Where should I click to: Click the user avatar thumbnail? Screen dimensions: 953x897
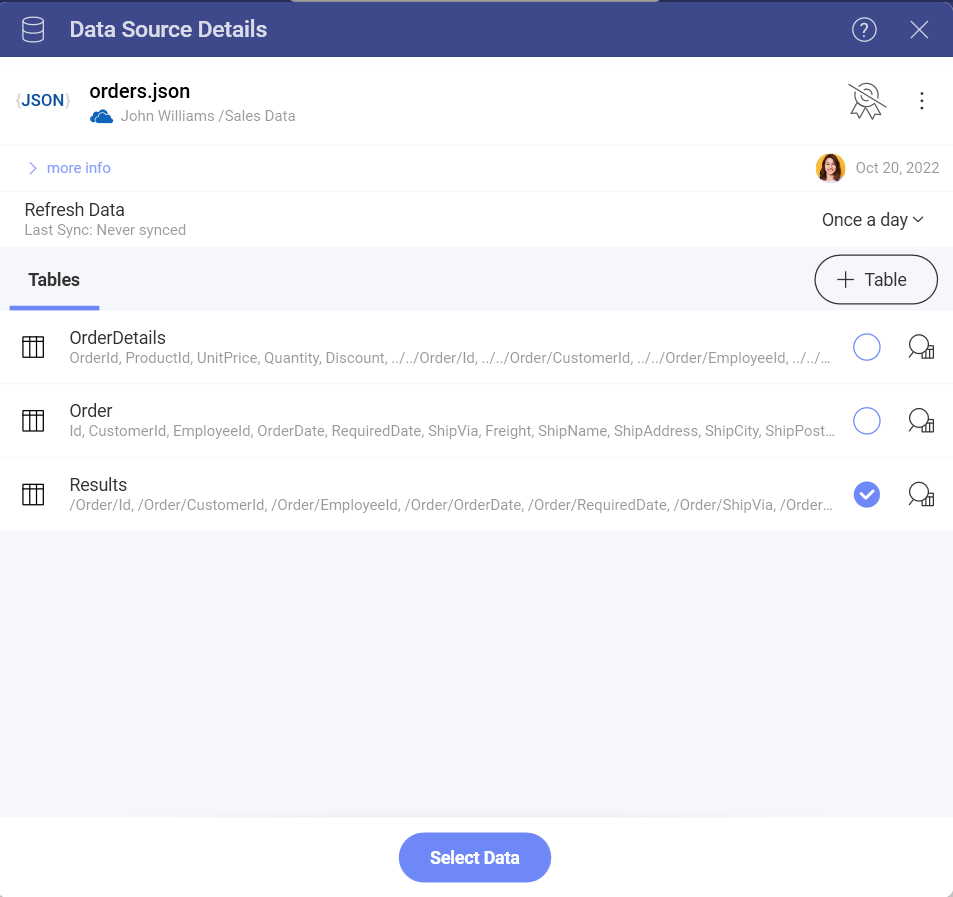coord(830,168)
